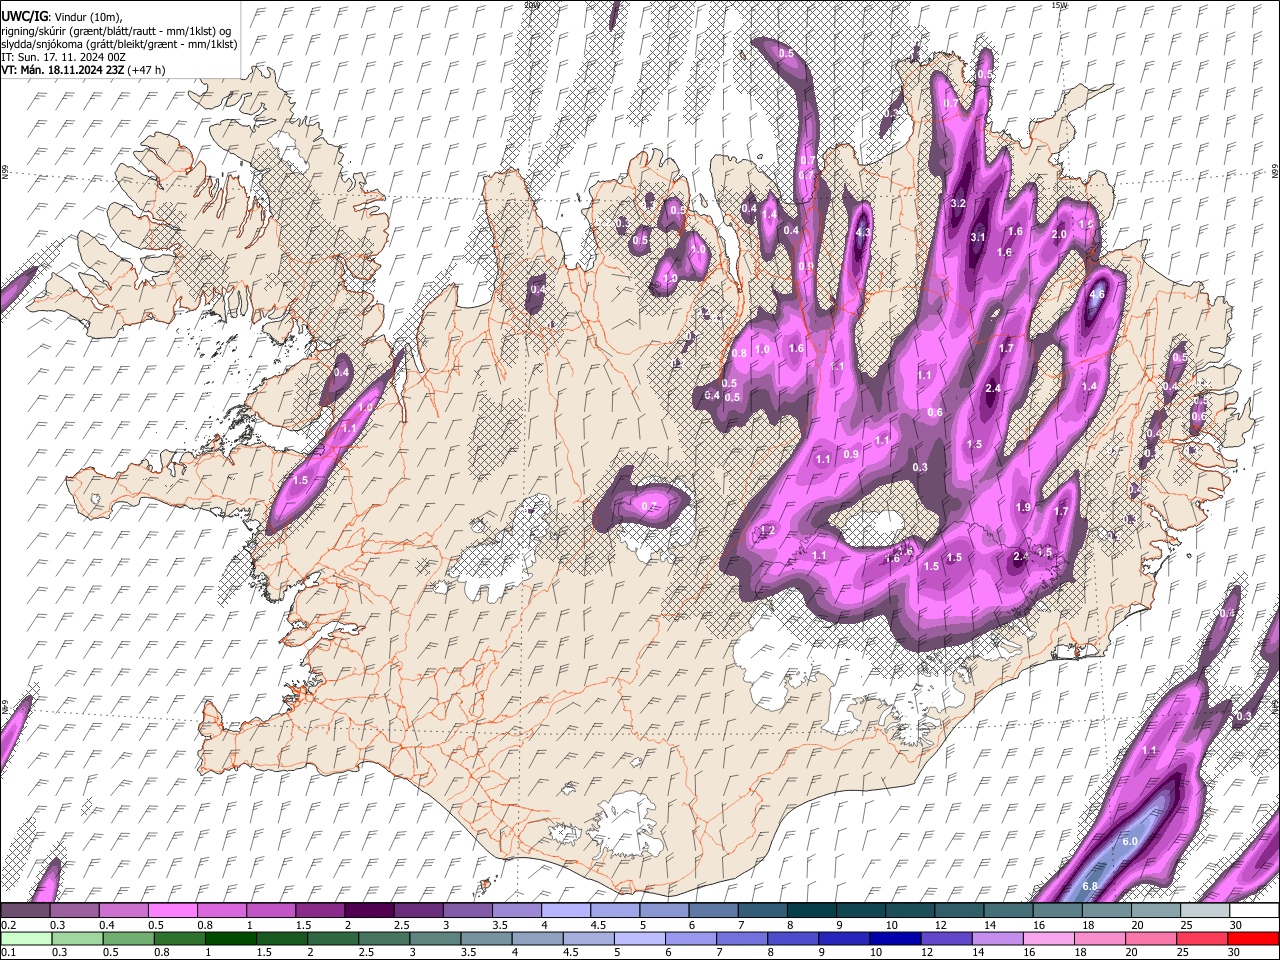1280x960 pixels.
Task: Click the 2.0 value label
Action: [x=1060, y=234]
